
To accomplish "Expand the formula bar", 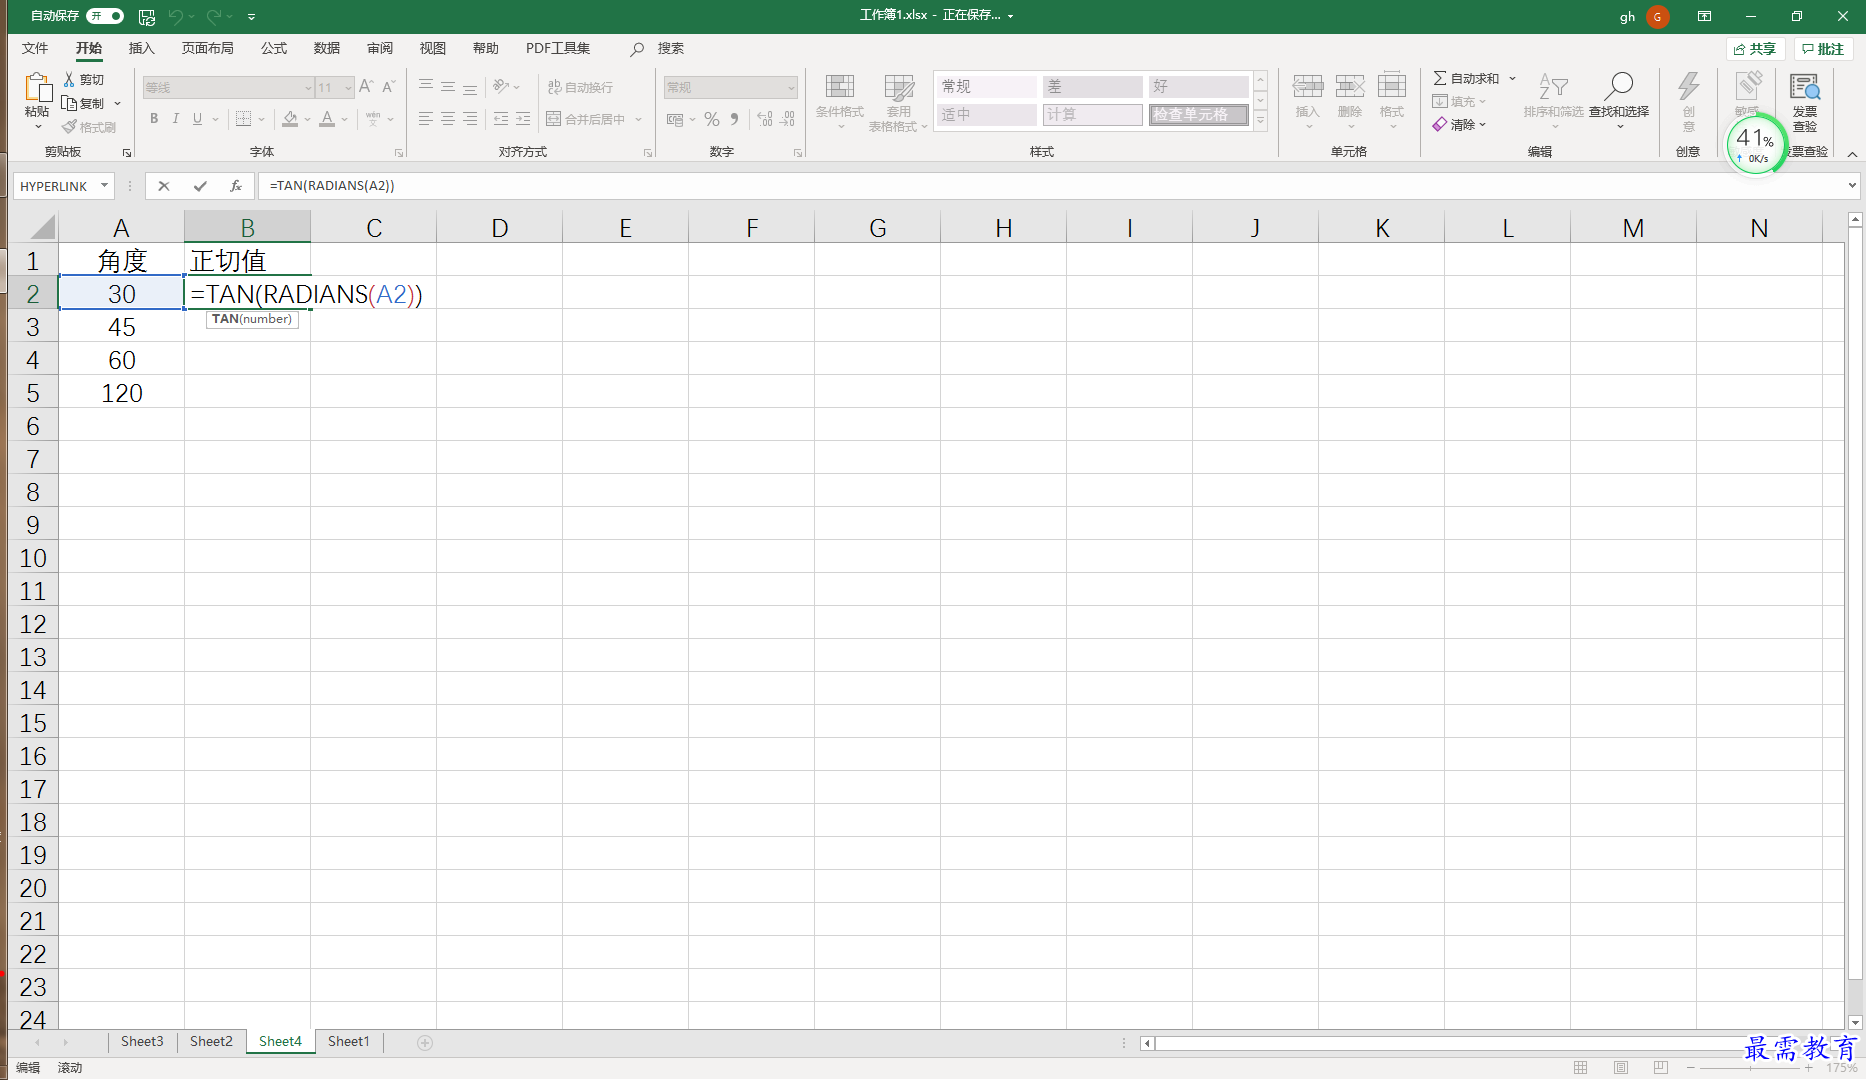I will pos(1852,185).
